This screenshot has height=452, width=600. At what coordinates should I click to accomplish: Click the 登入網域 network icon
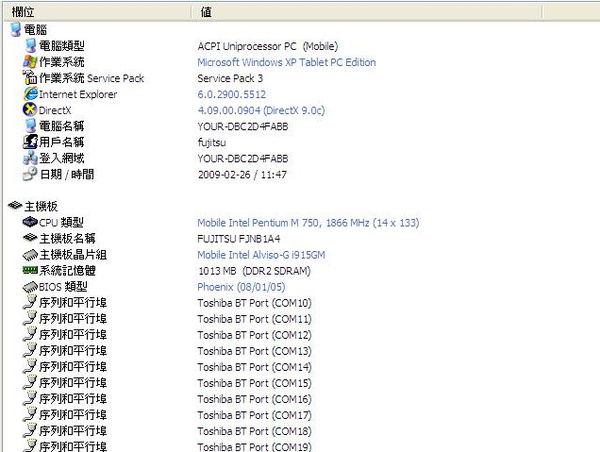click(30, 158)
